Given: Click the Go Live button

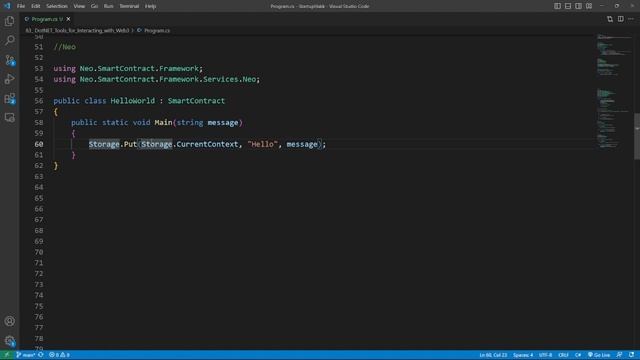Looking at the screenshot, I should coord(599,355).
